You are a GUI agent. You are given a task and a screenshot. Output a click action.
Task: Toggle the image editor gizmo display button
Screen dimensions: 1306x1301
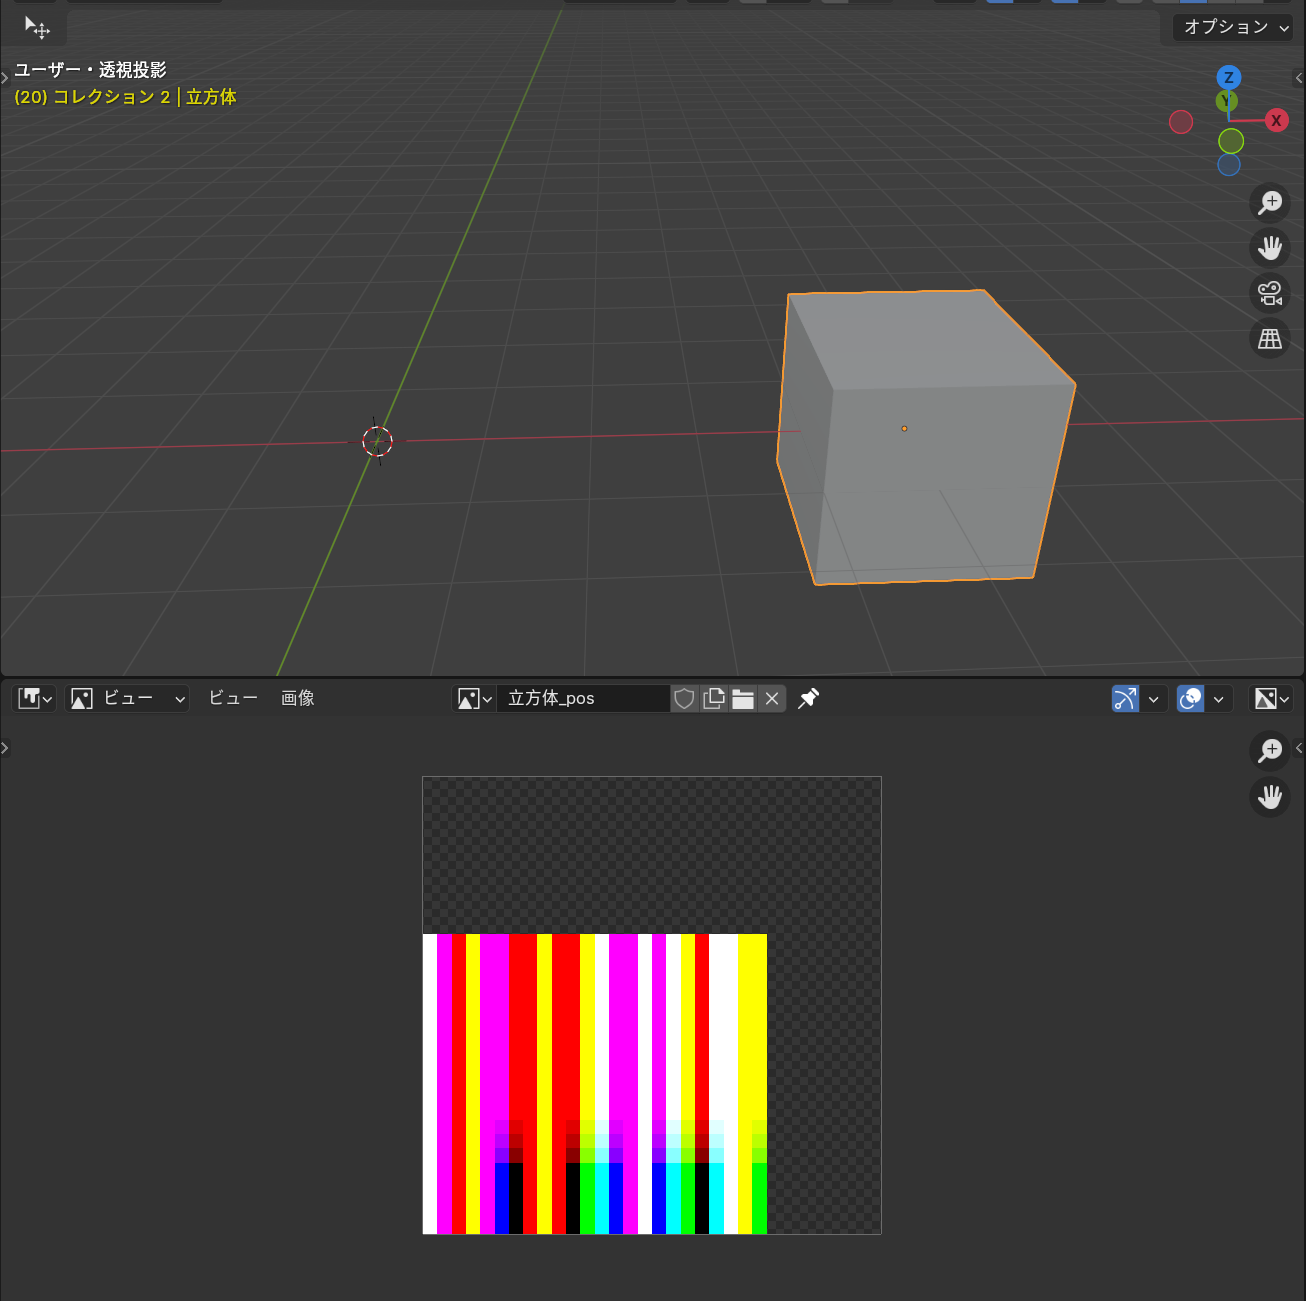click(1126, 698)
